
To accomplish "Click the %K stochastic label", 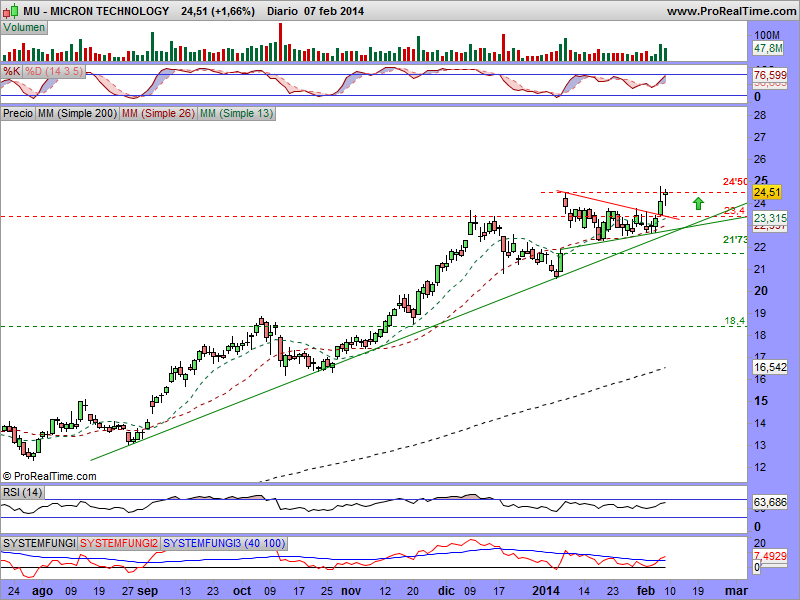I will click(11, 71).
